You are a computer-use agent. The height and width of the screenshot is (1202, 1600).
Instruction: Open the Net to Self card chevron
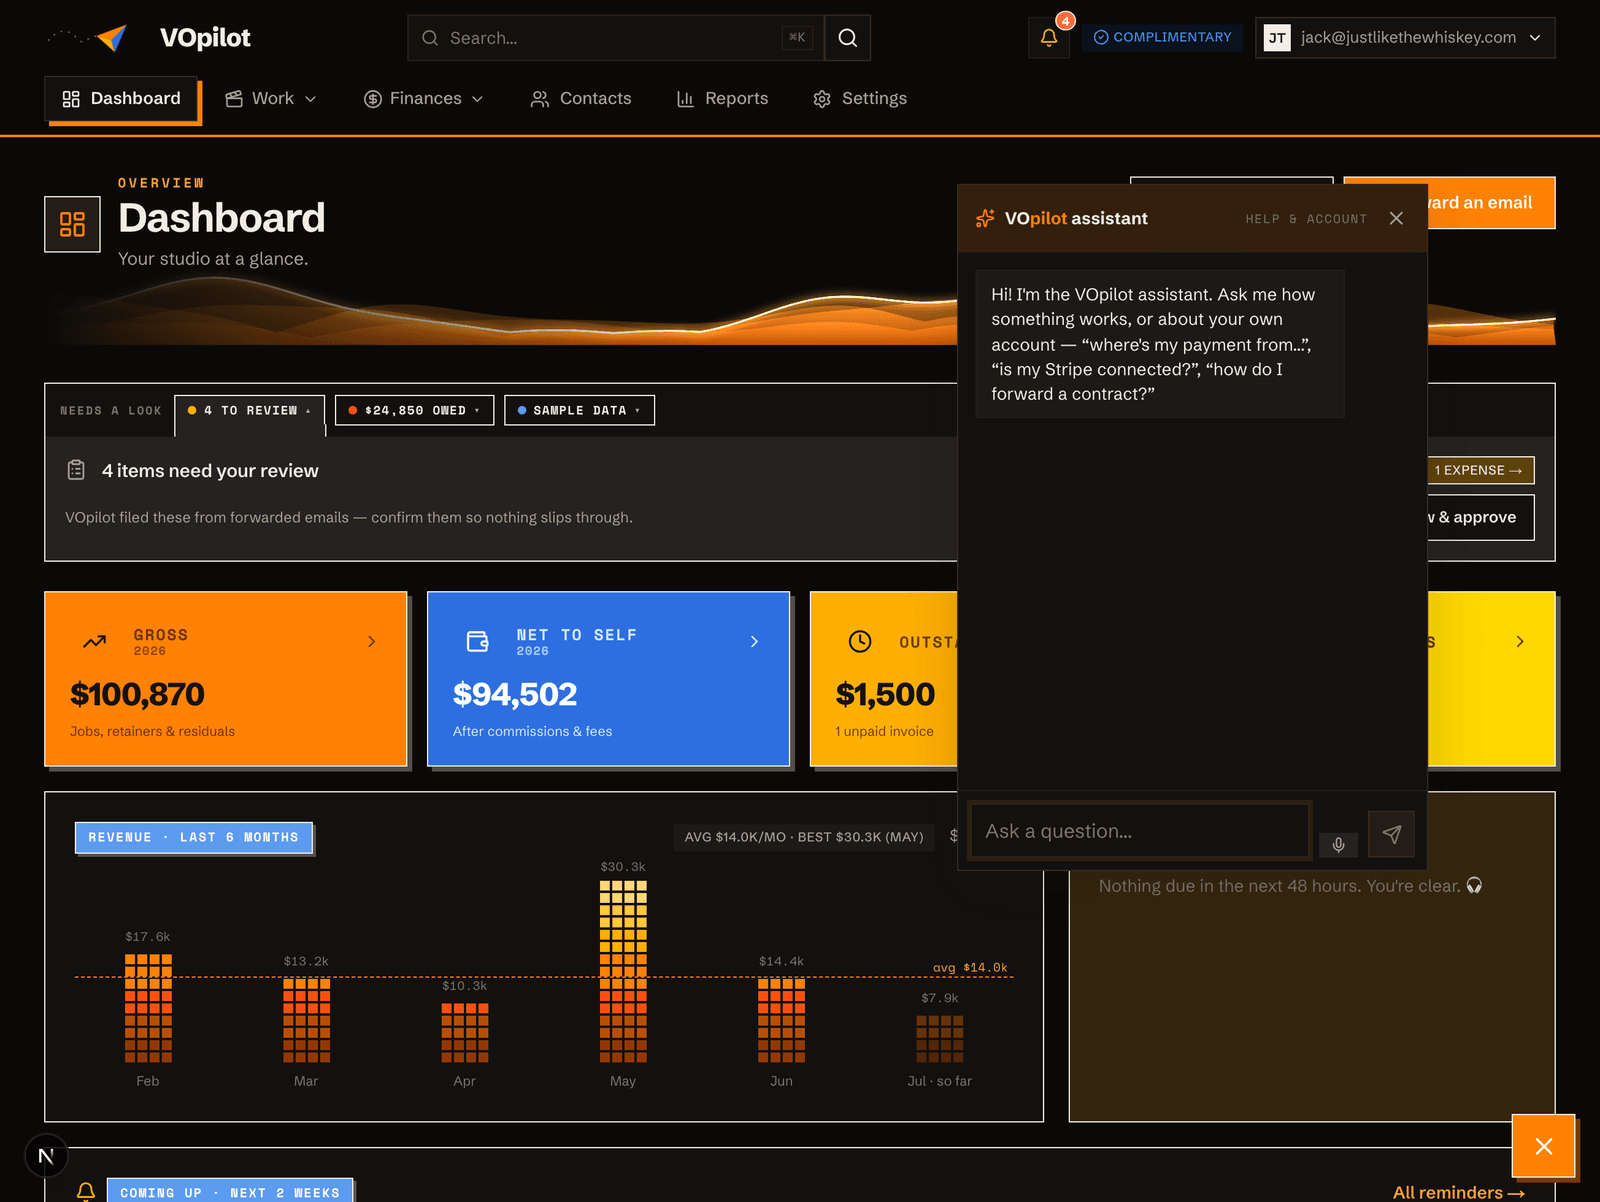[755, 642]
